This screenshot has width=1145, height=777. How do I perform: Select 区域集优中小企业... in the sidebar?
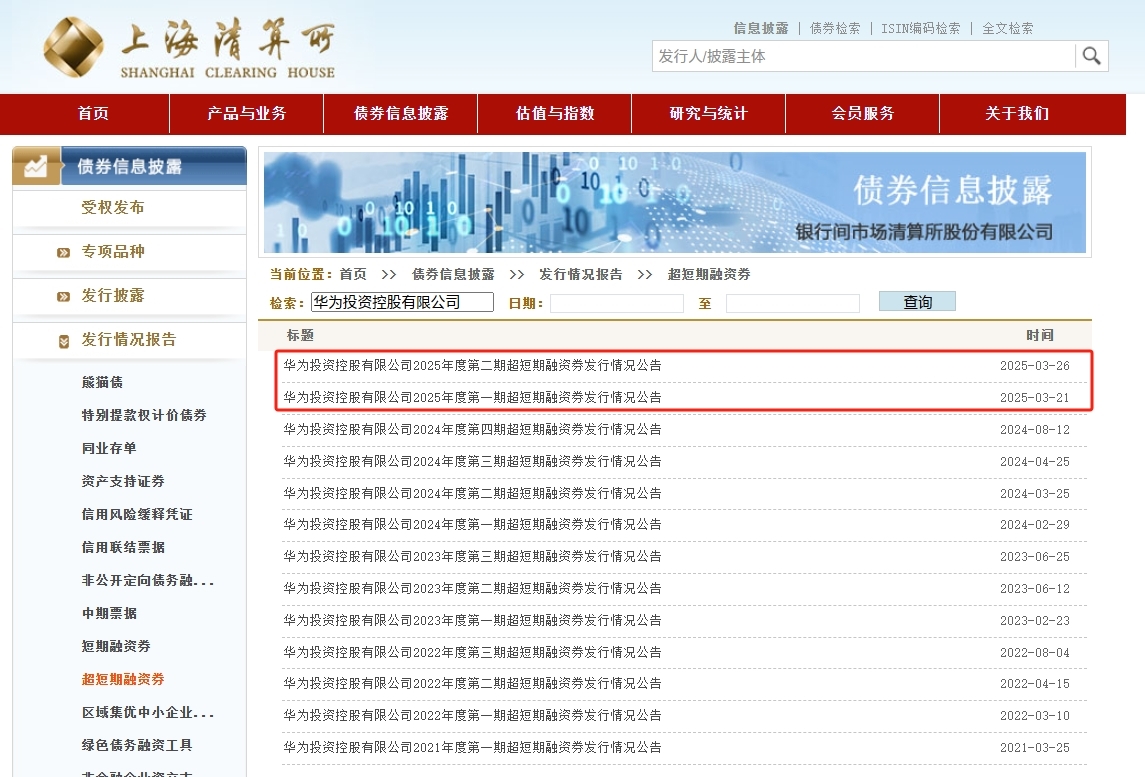coord(148,712)
